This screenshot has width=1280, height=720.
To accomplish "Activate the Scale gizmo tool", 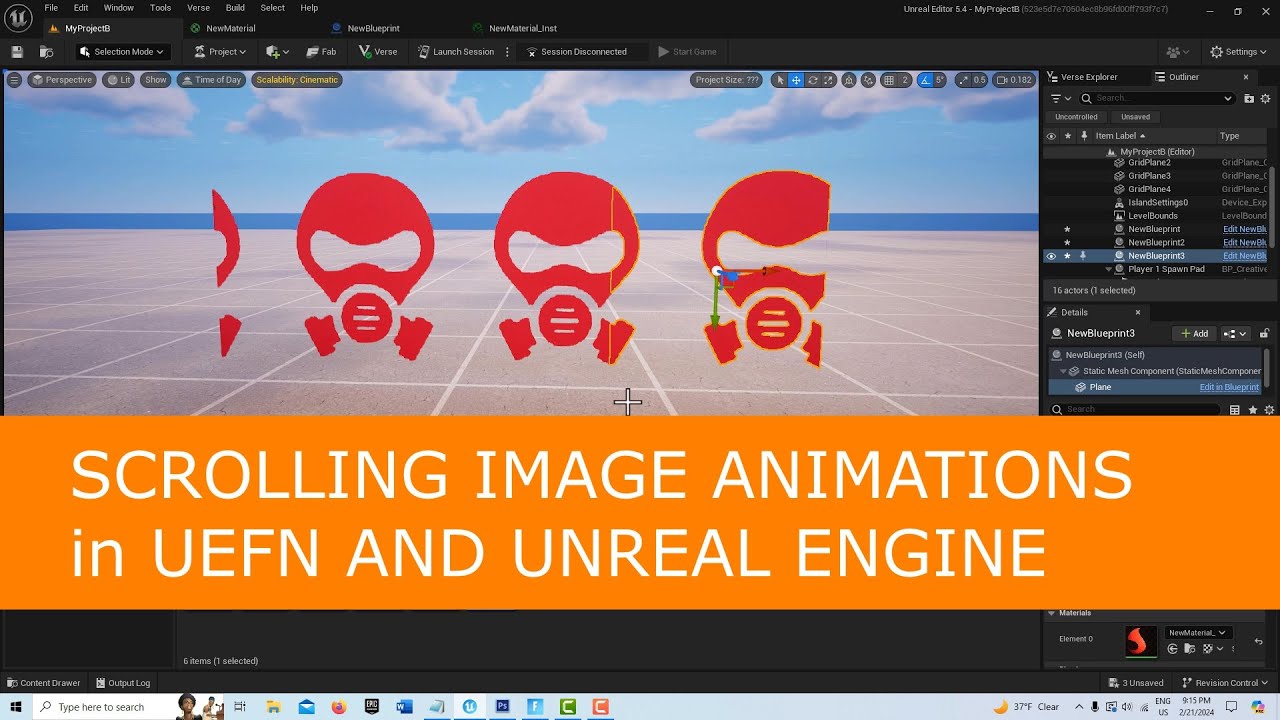I will [x=829, y=80].
